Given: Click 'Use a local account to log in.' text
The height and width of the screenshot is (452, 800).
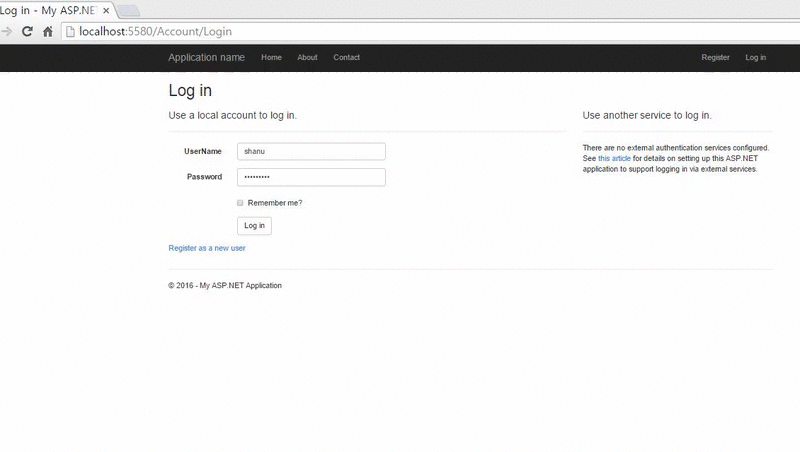Looking at the screenshot, I should pos(233,116).
